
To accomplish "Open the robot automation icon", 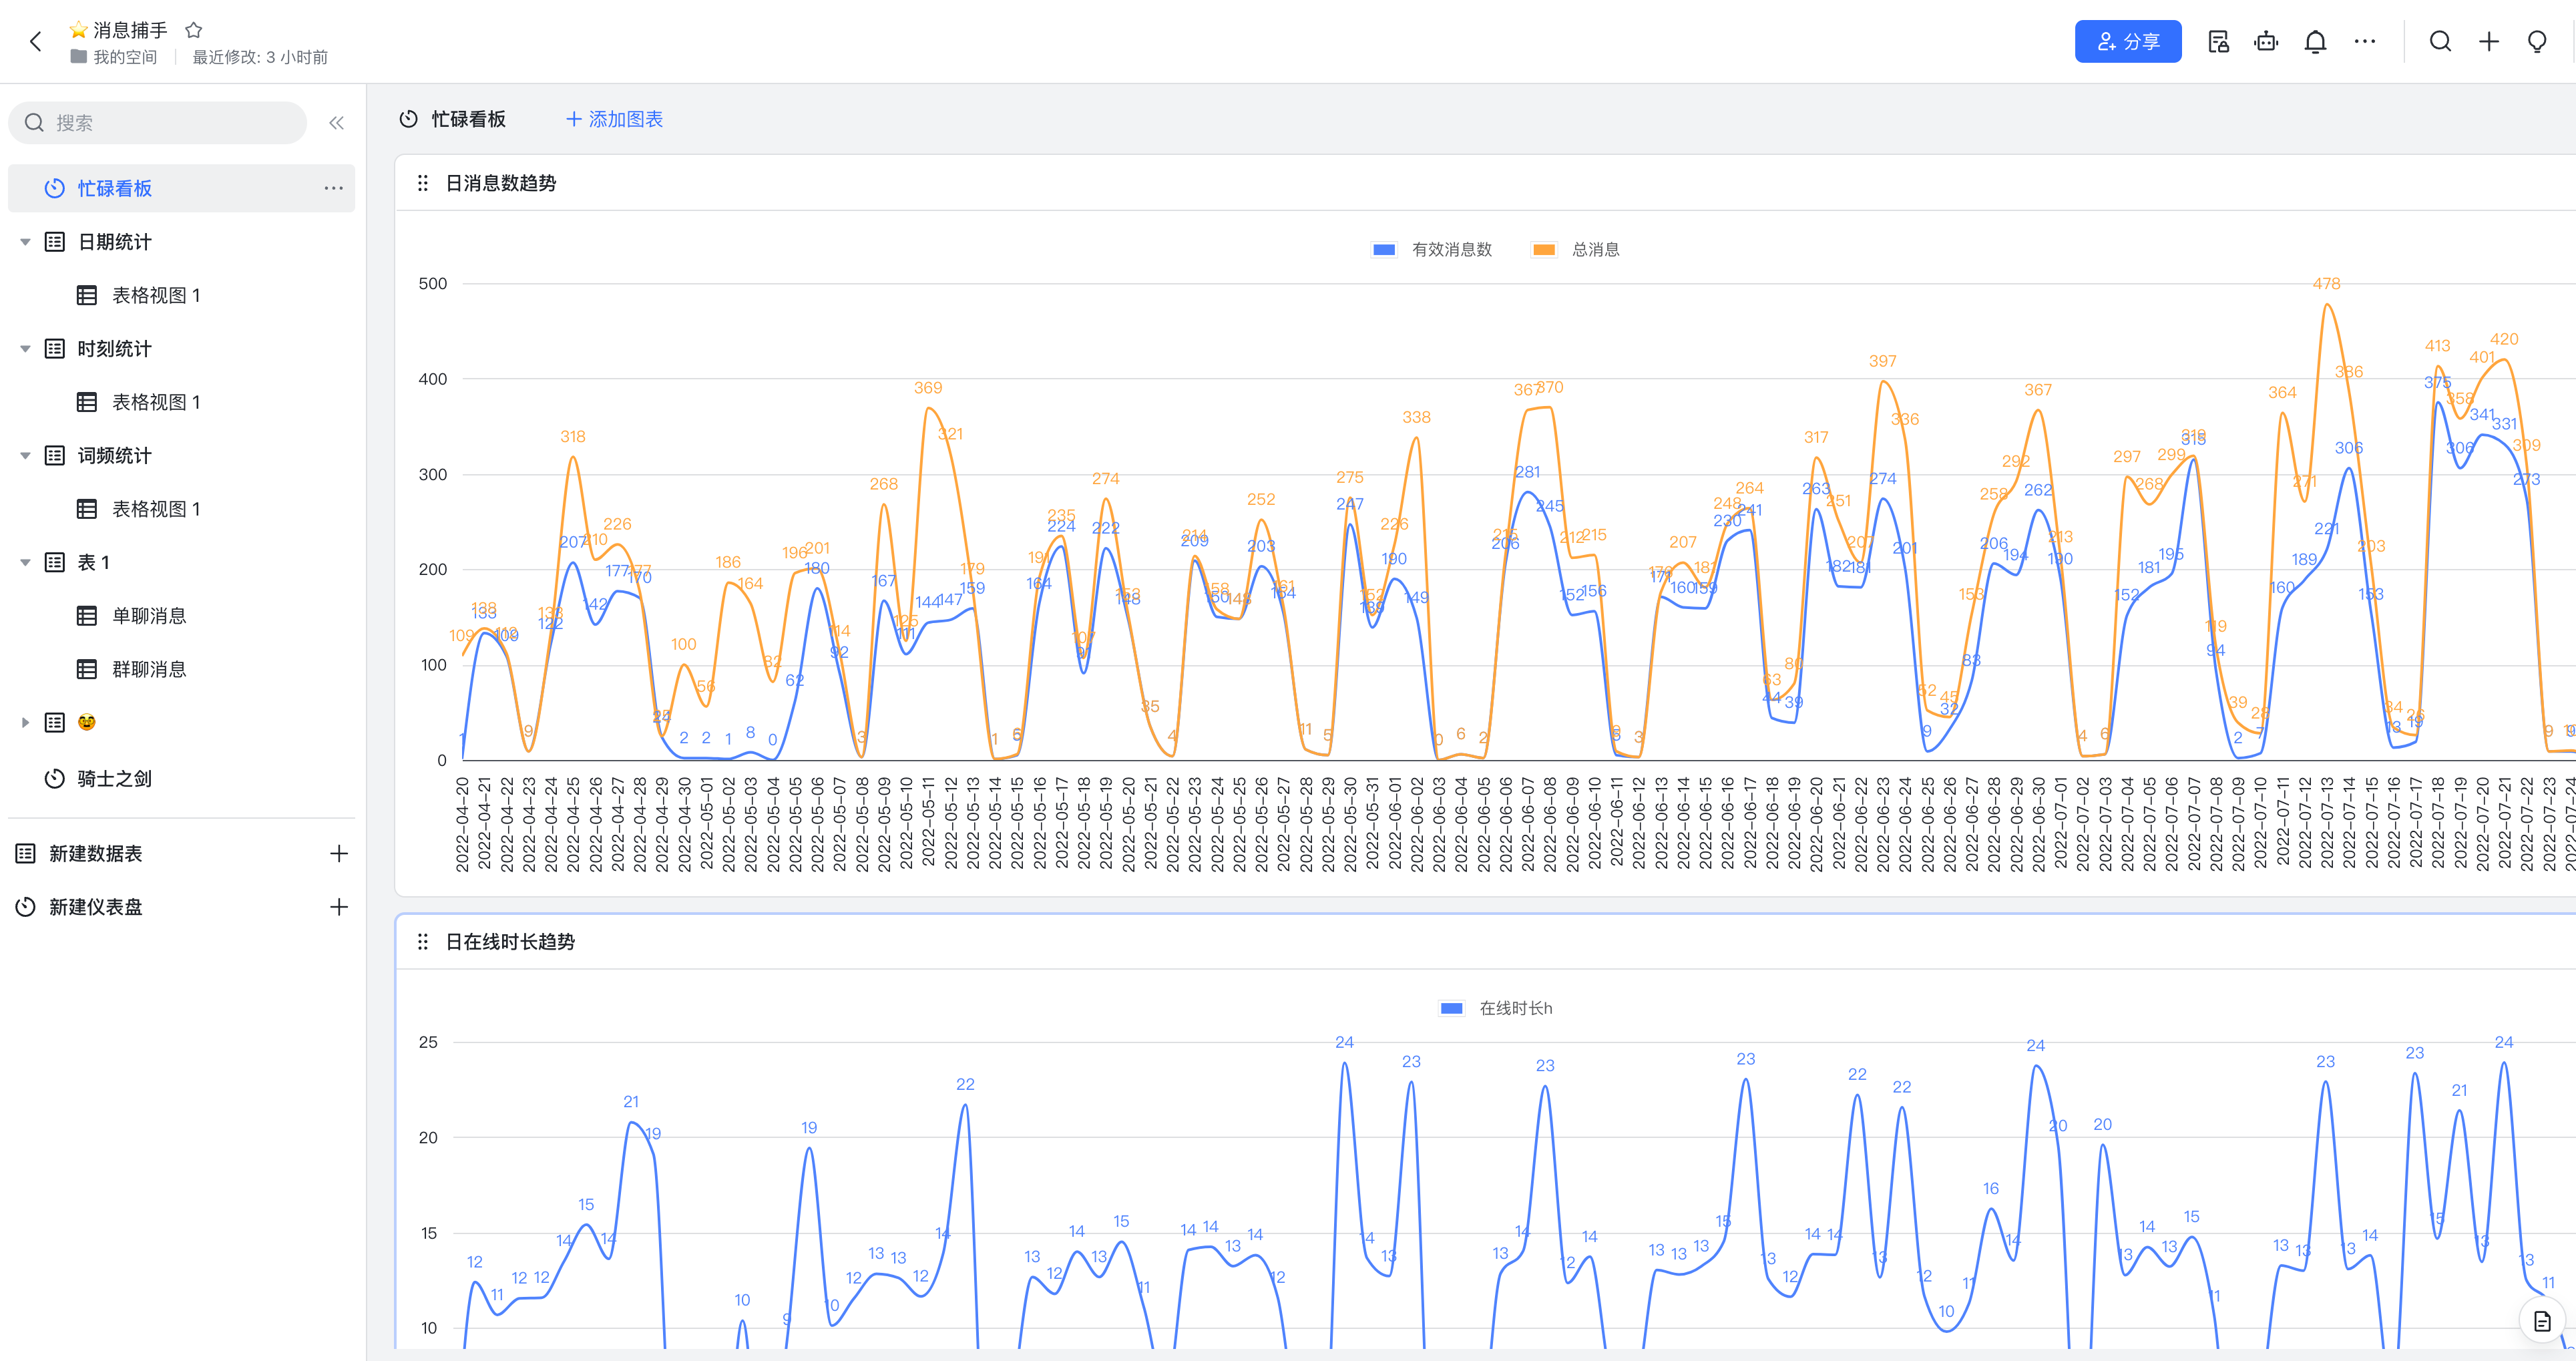I will (2266, 42).
